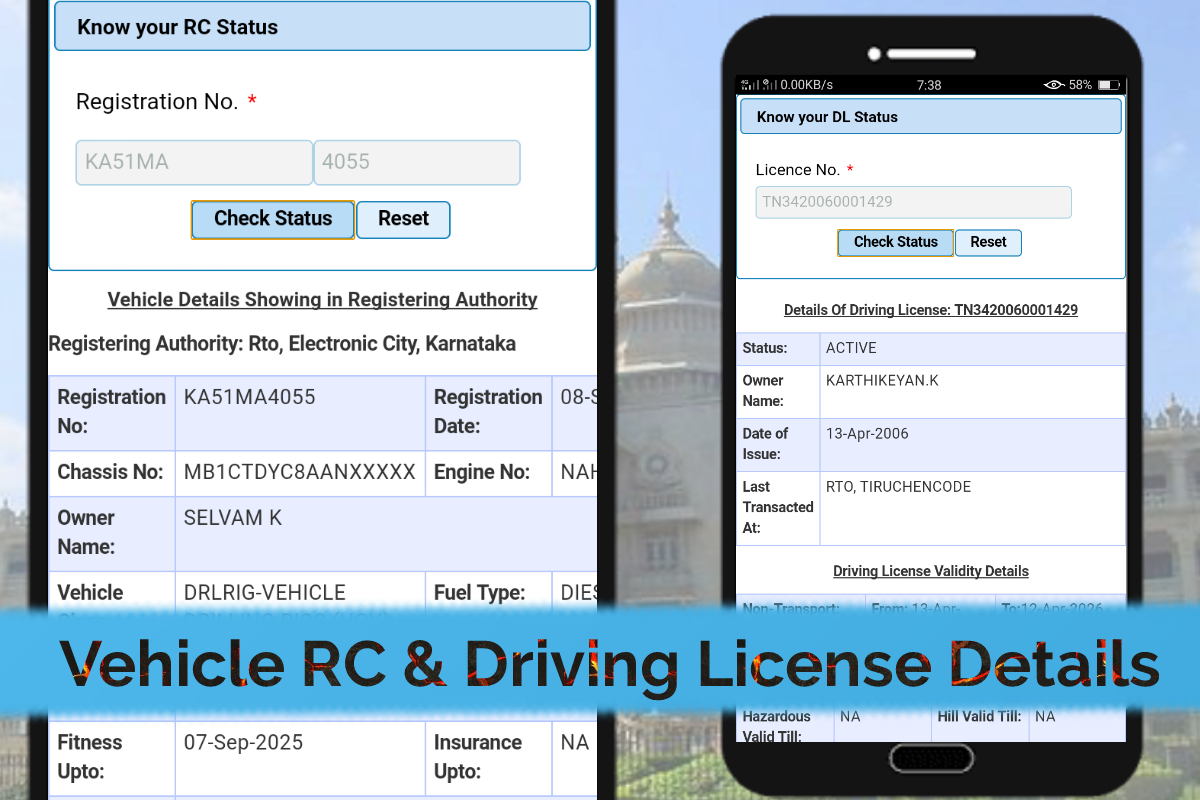Click 'Driving License Validity Details' heading
Image resolution: width=1200 pixels, height=800 pixels.
[x=930, y=572]
